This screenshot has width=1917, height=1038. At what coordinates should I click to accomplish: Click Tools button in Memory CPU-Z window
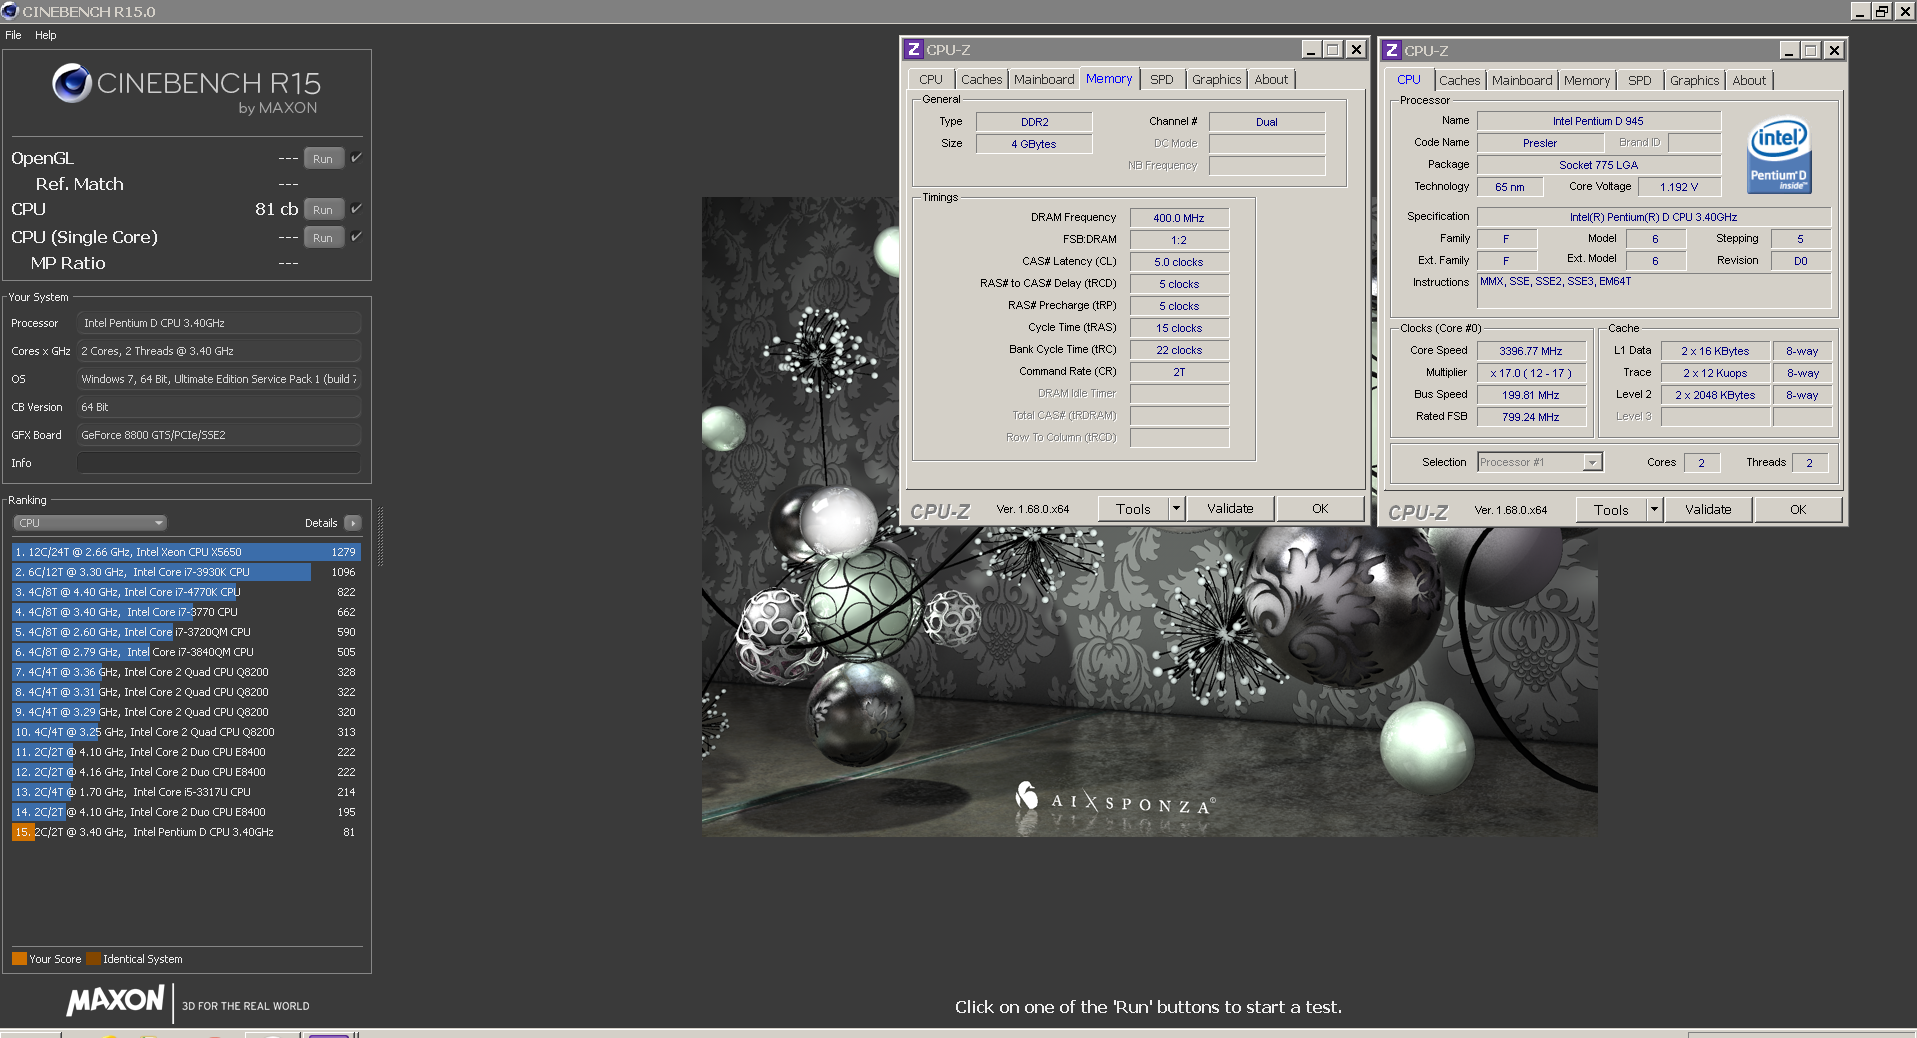1133,508
